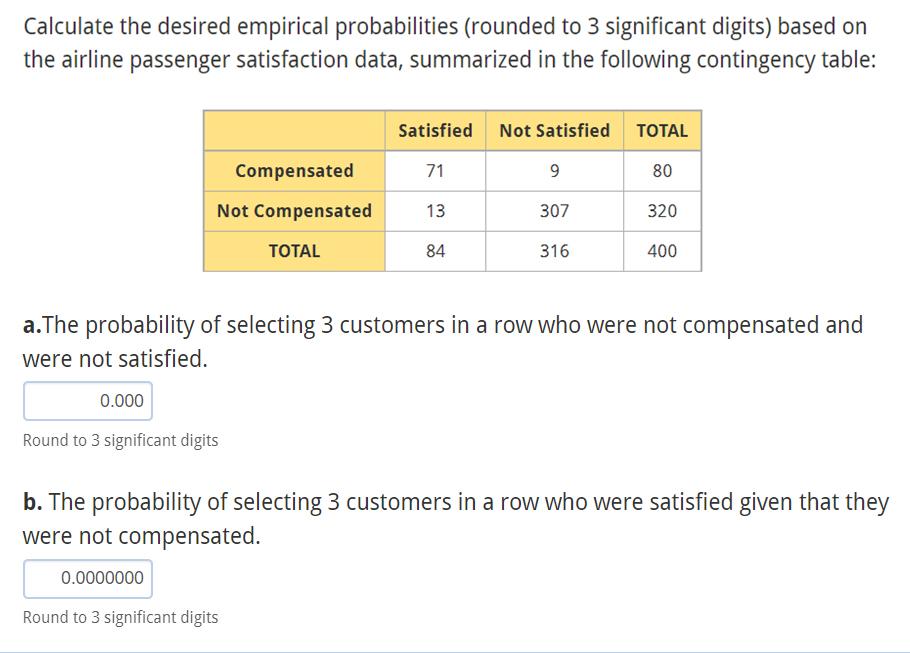Click the cell with column total 316
The image size is (910, 653).
tap(554, 251)
